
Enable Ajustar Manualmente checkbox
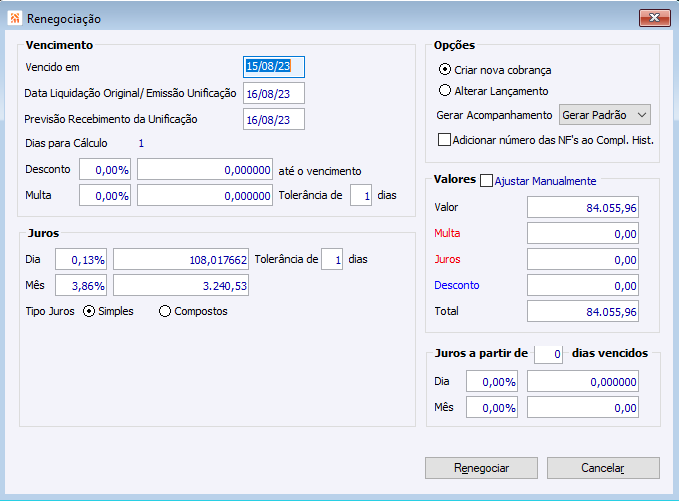point(487,181)
